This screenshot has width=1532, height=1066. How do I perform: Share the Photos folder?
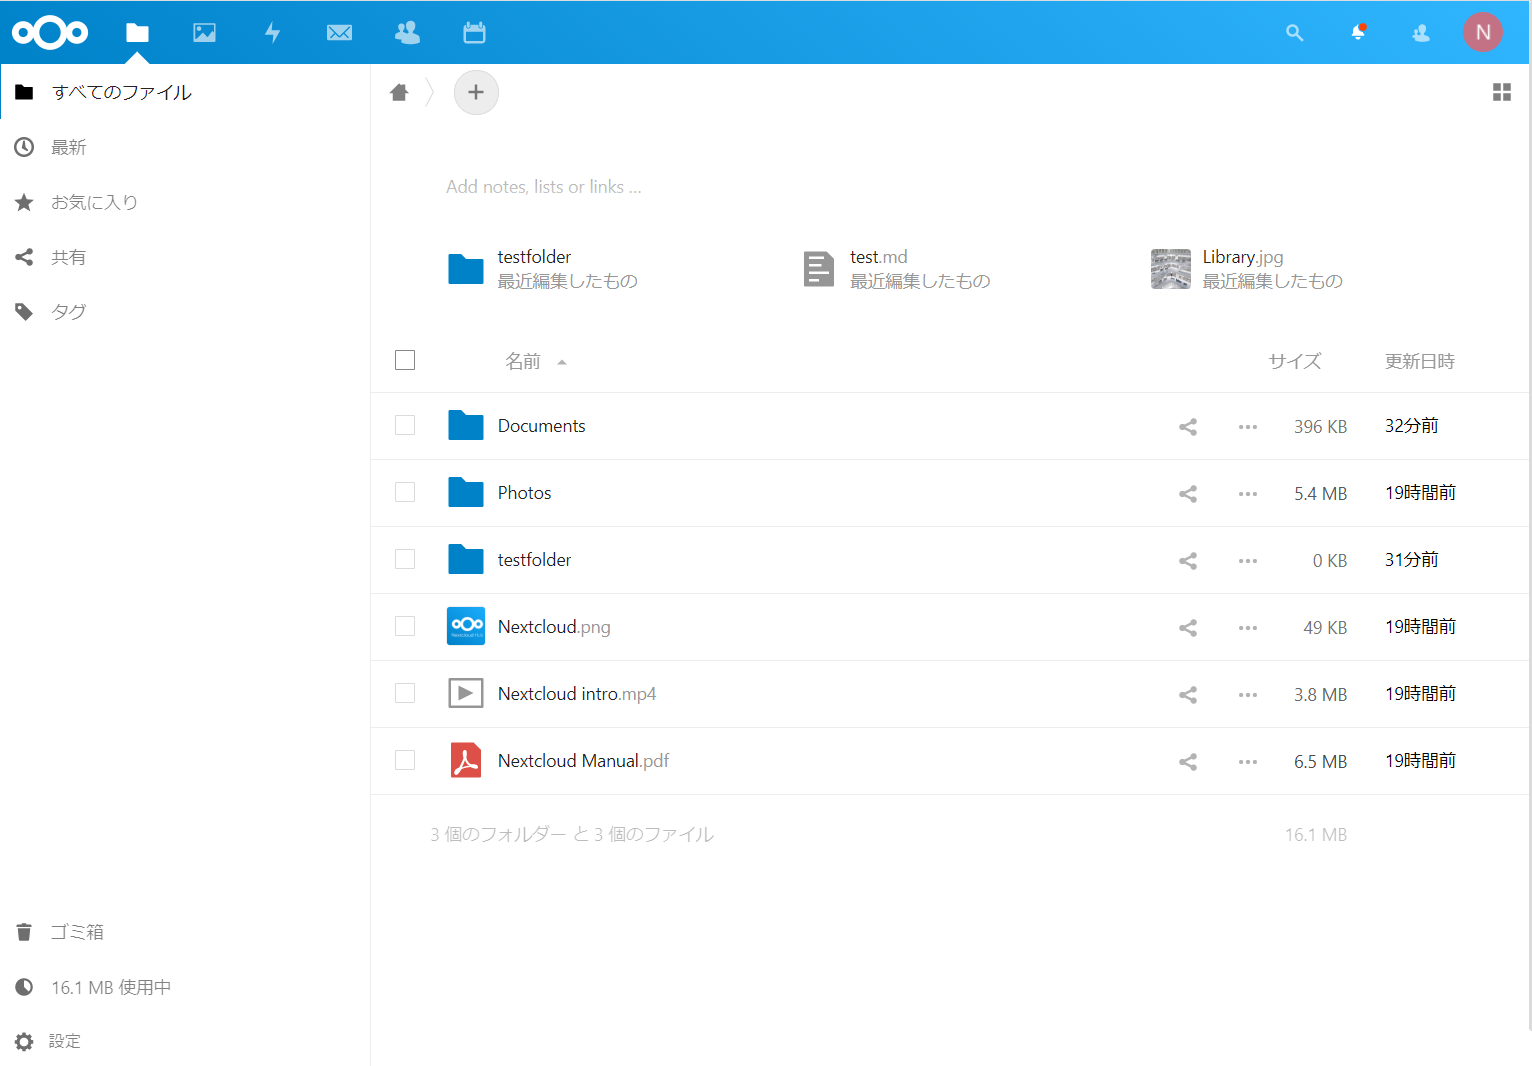tap(1188, 494)
